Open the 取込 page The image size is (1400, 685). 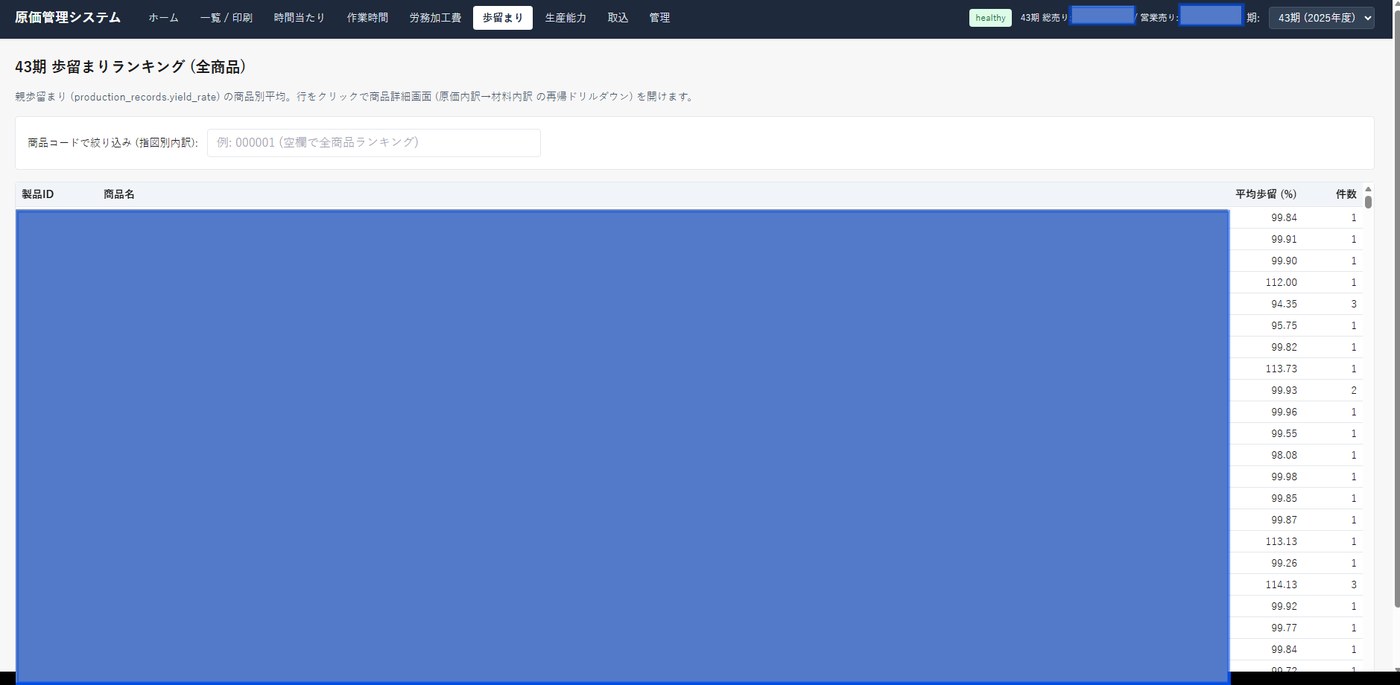(618, 18)
